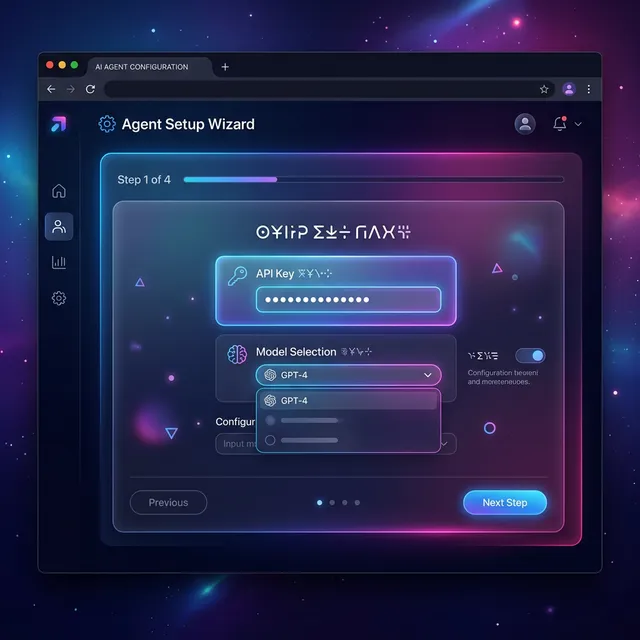Select the AI AGENT CONFIGURATION tab
This screenshot has width=640, height=640.
(149, 67)
